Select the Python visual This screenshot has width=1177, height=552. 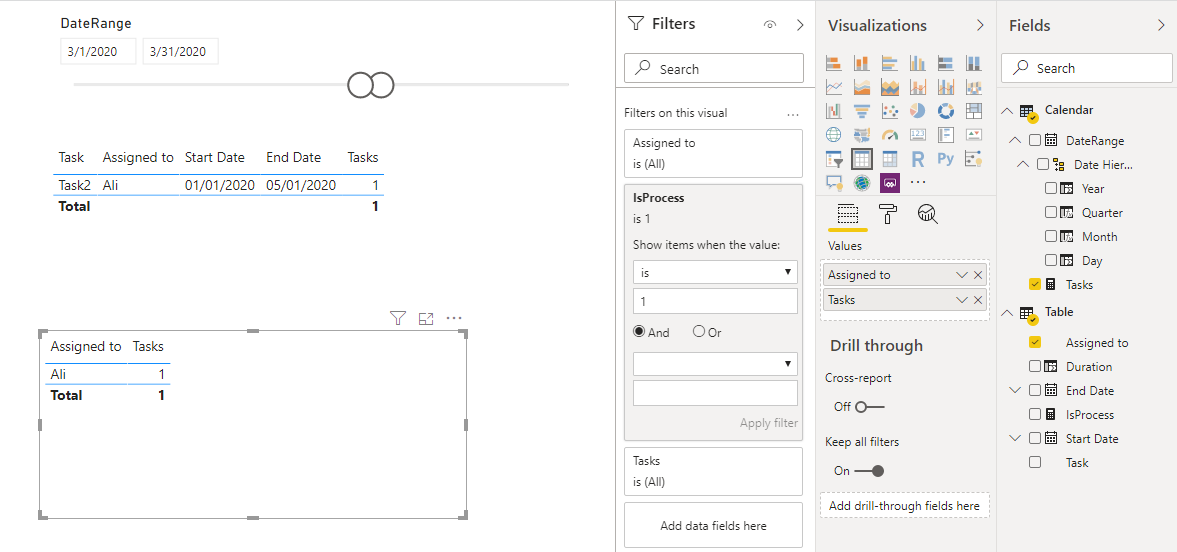946,158
